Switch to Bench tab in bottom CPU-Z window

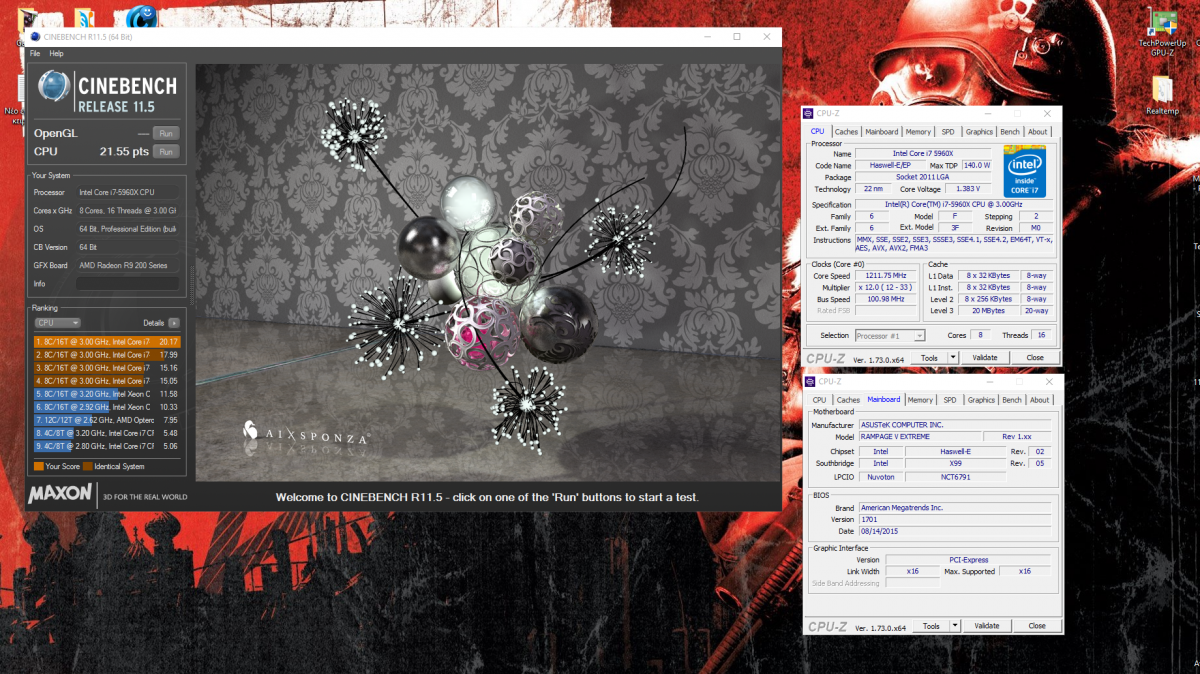point(1012,400)
